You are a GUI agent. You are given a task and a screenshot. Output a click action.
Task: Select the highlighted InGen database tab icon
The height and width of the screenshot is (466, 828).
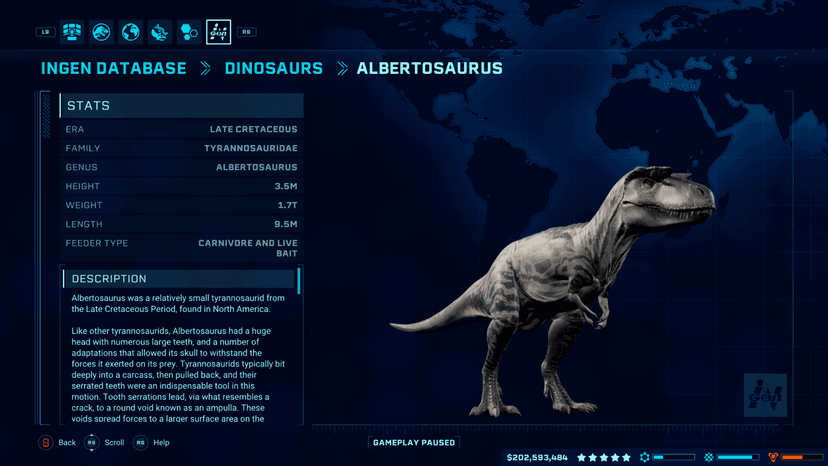(x=219, y=32)
